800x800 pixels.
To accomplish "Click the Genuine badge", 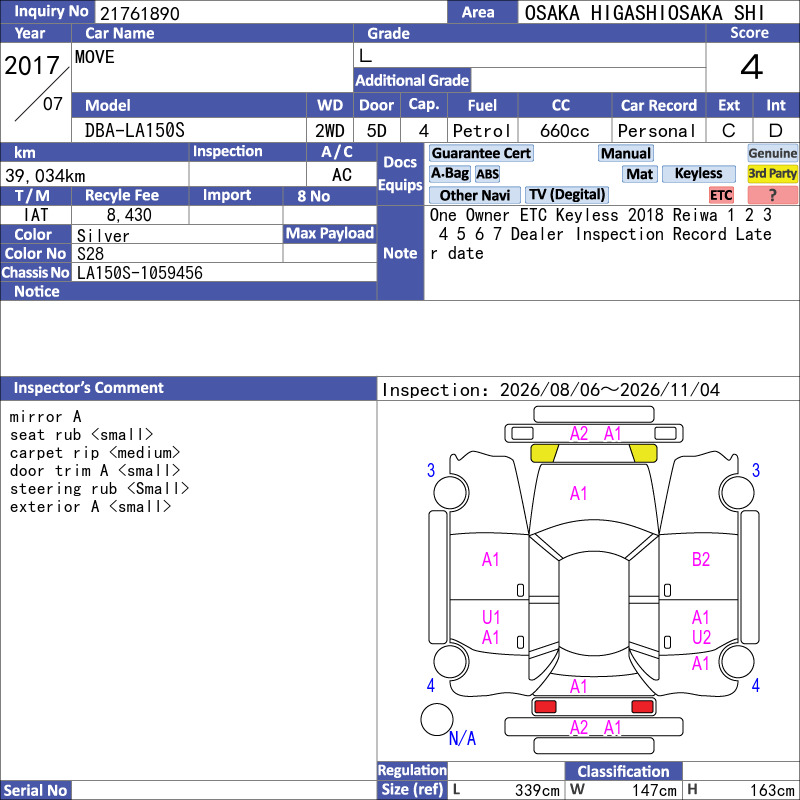I will [772, 153].
